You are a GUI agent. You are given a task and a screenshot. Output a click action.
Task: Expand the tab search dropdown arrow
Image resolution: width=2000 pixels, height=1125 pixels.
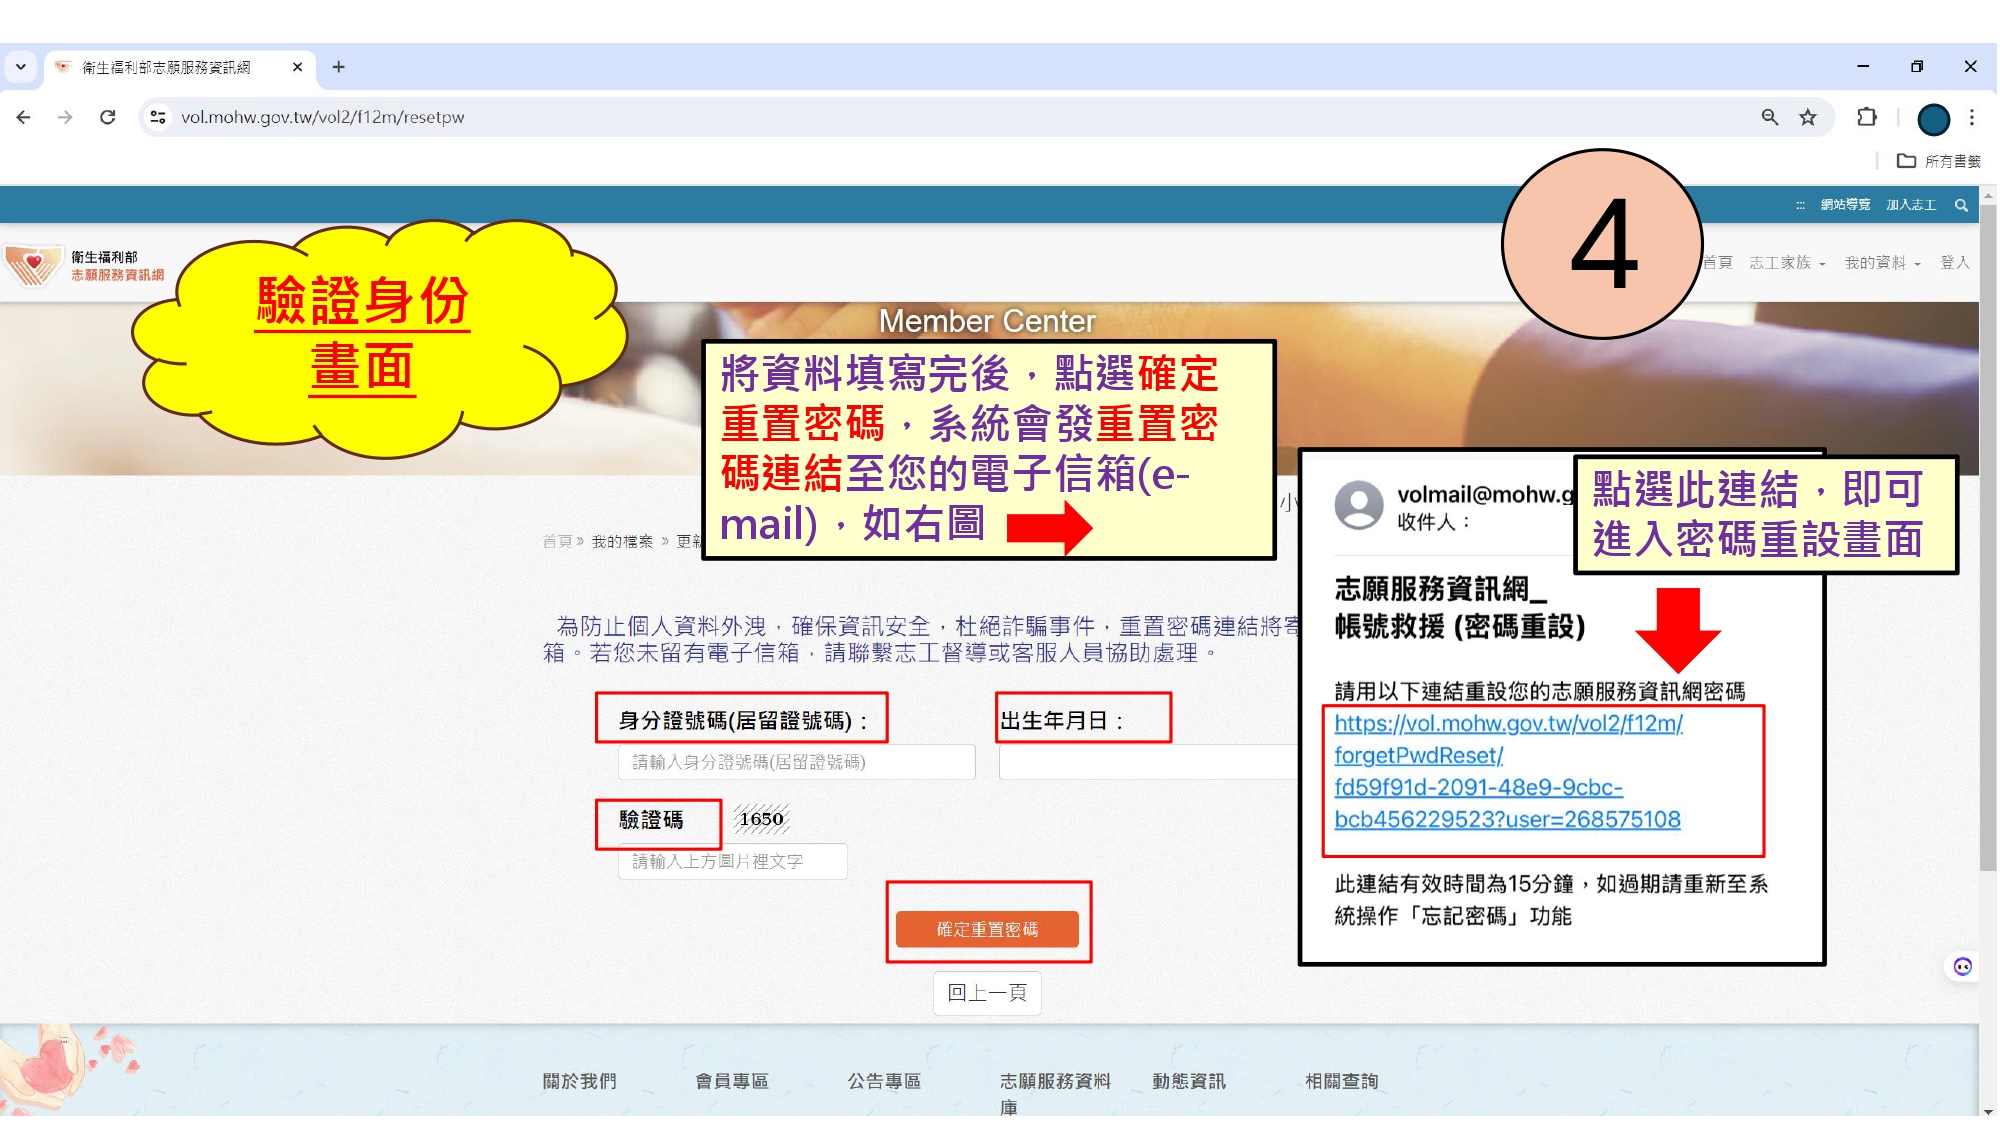tap(20, 67)
